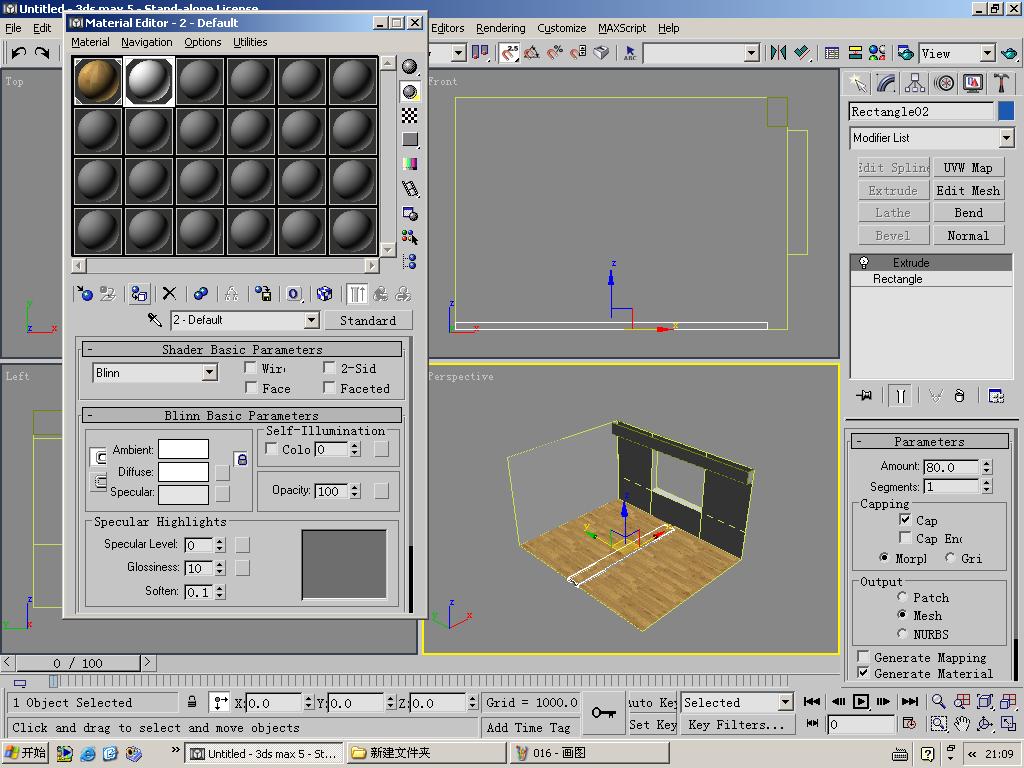The image size is (1024, 768).
Task: Click the Edit Mesh modifier button
Action: 968,190
